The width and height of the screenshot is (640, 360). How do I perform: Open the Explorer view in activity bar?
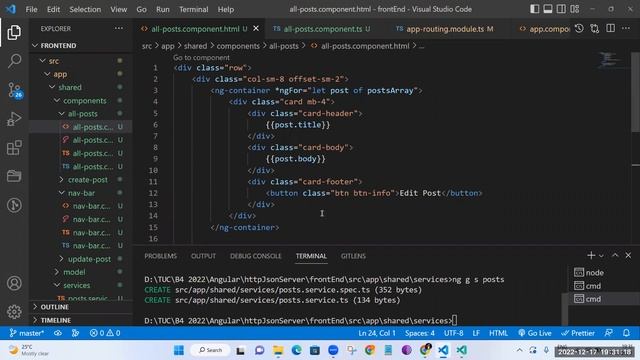point(14,32)
